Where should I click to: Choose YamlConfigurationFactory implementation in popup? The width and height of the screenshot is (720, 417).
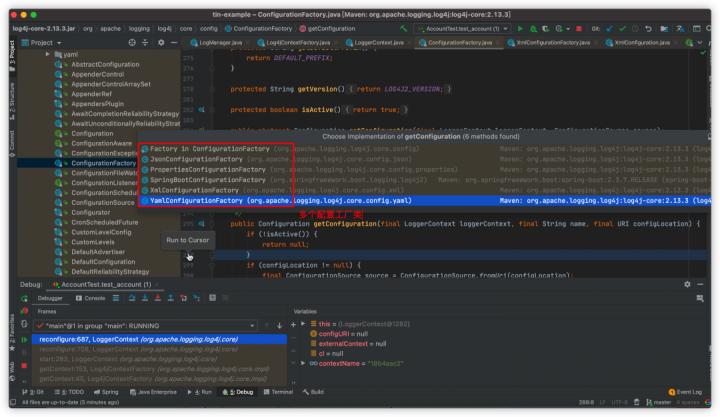tap(425, 201)
